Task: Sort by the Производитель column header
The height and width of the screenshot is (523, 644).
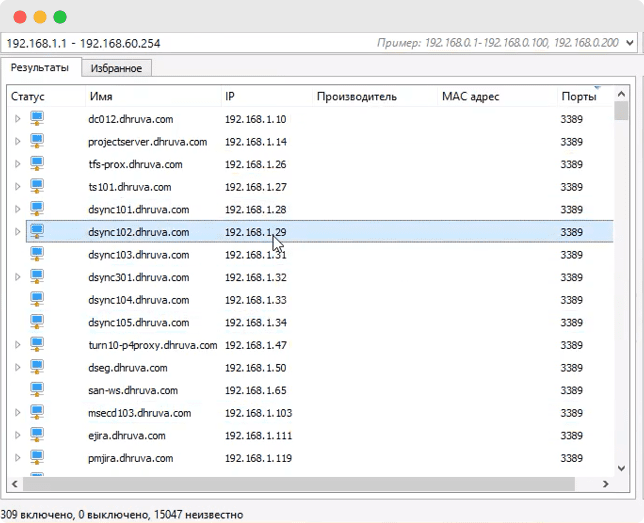Action: 375,97
